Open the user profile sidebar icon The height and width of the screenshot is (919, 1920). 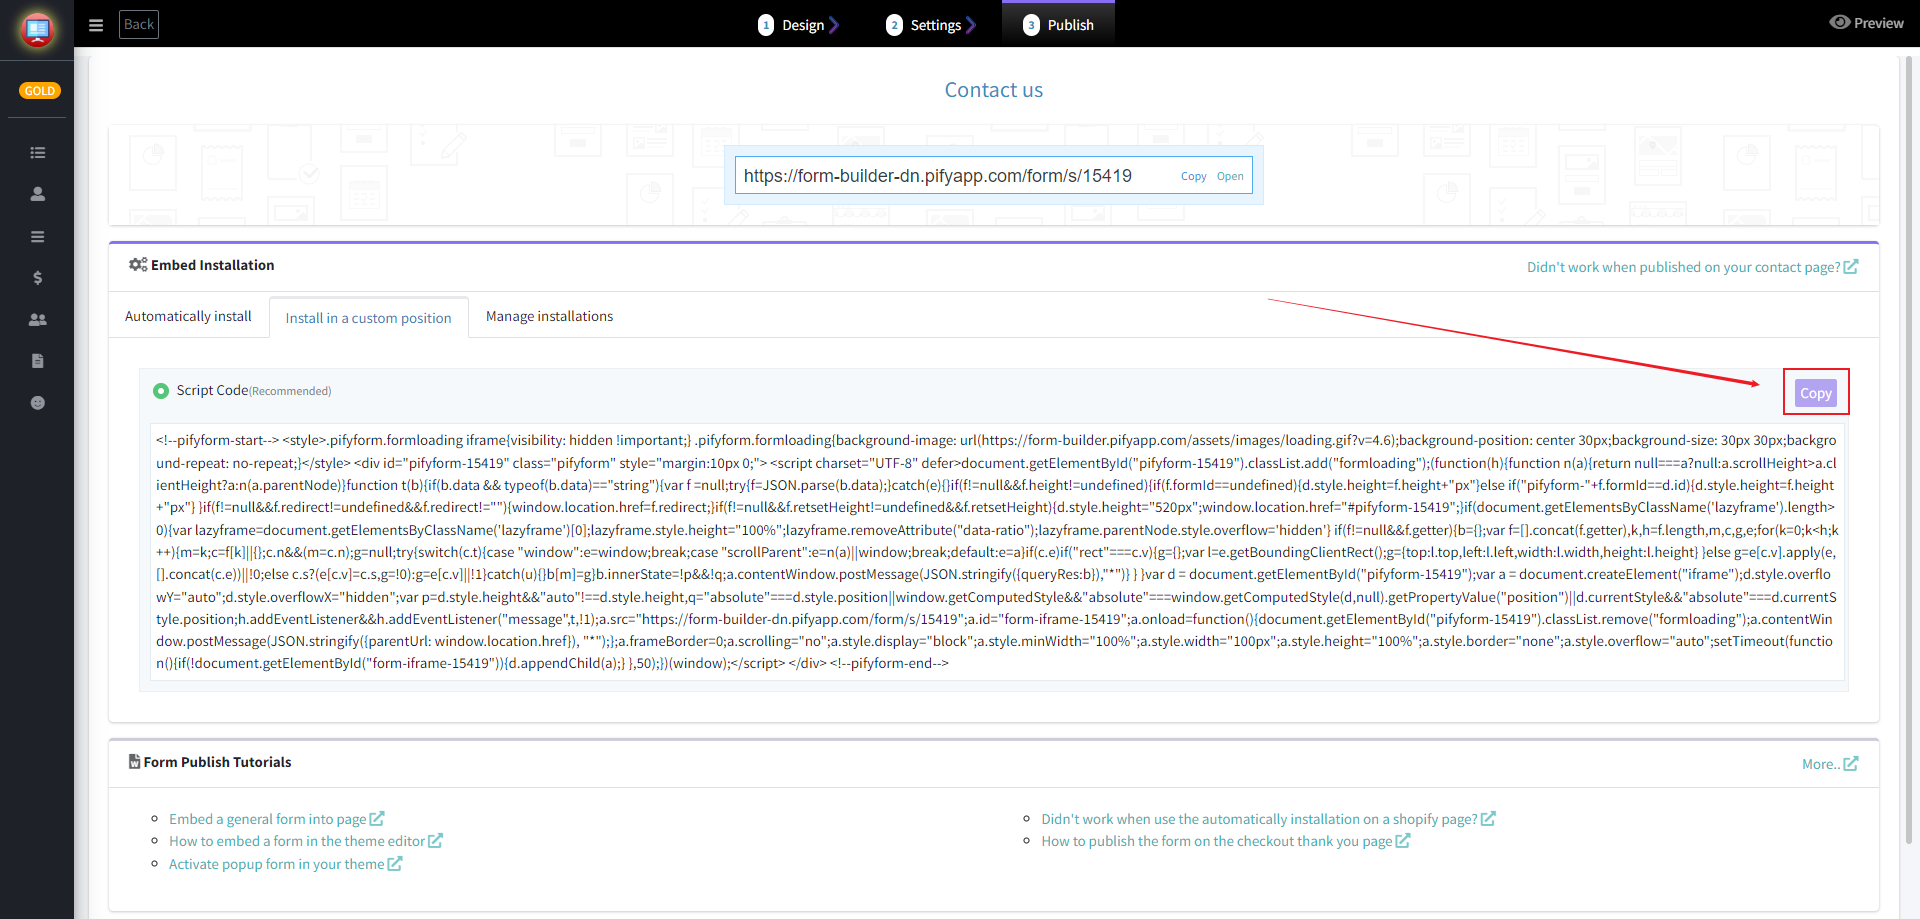pyautogui.click(x=38, y=194)
